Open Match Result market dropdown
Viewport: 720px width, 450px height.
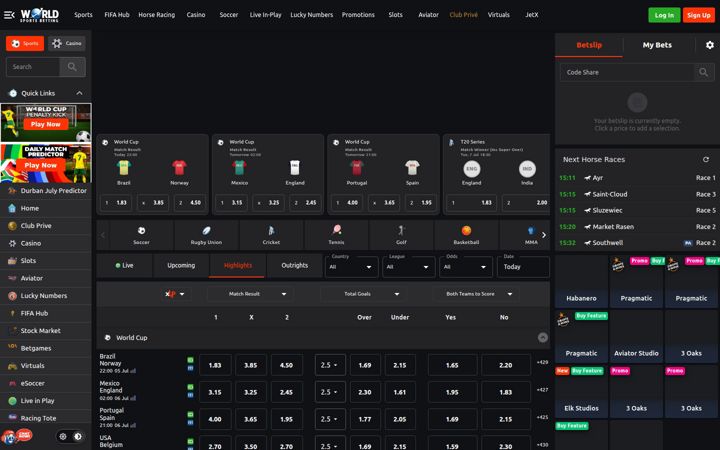(251, 294)
